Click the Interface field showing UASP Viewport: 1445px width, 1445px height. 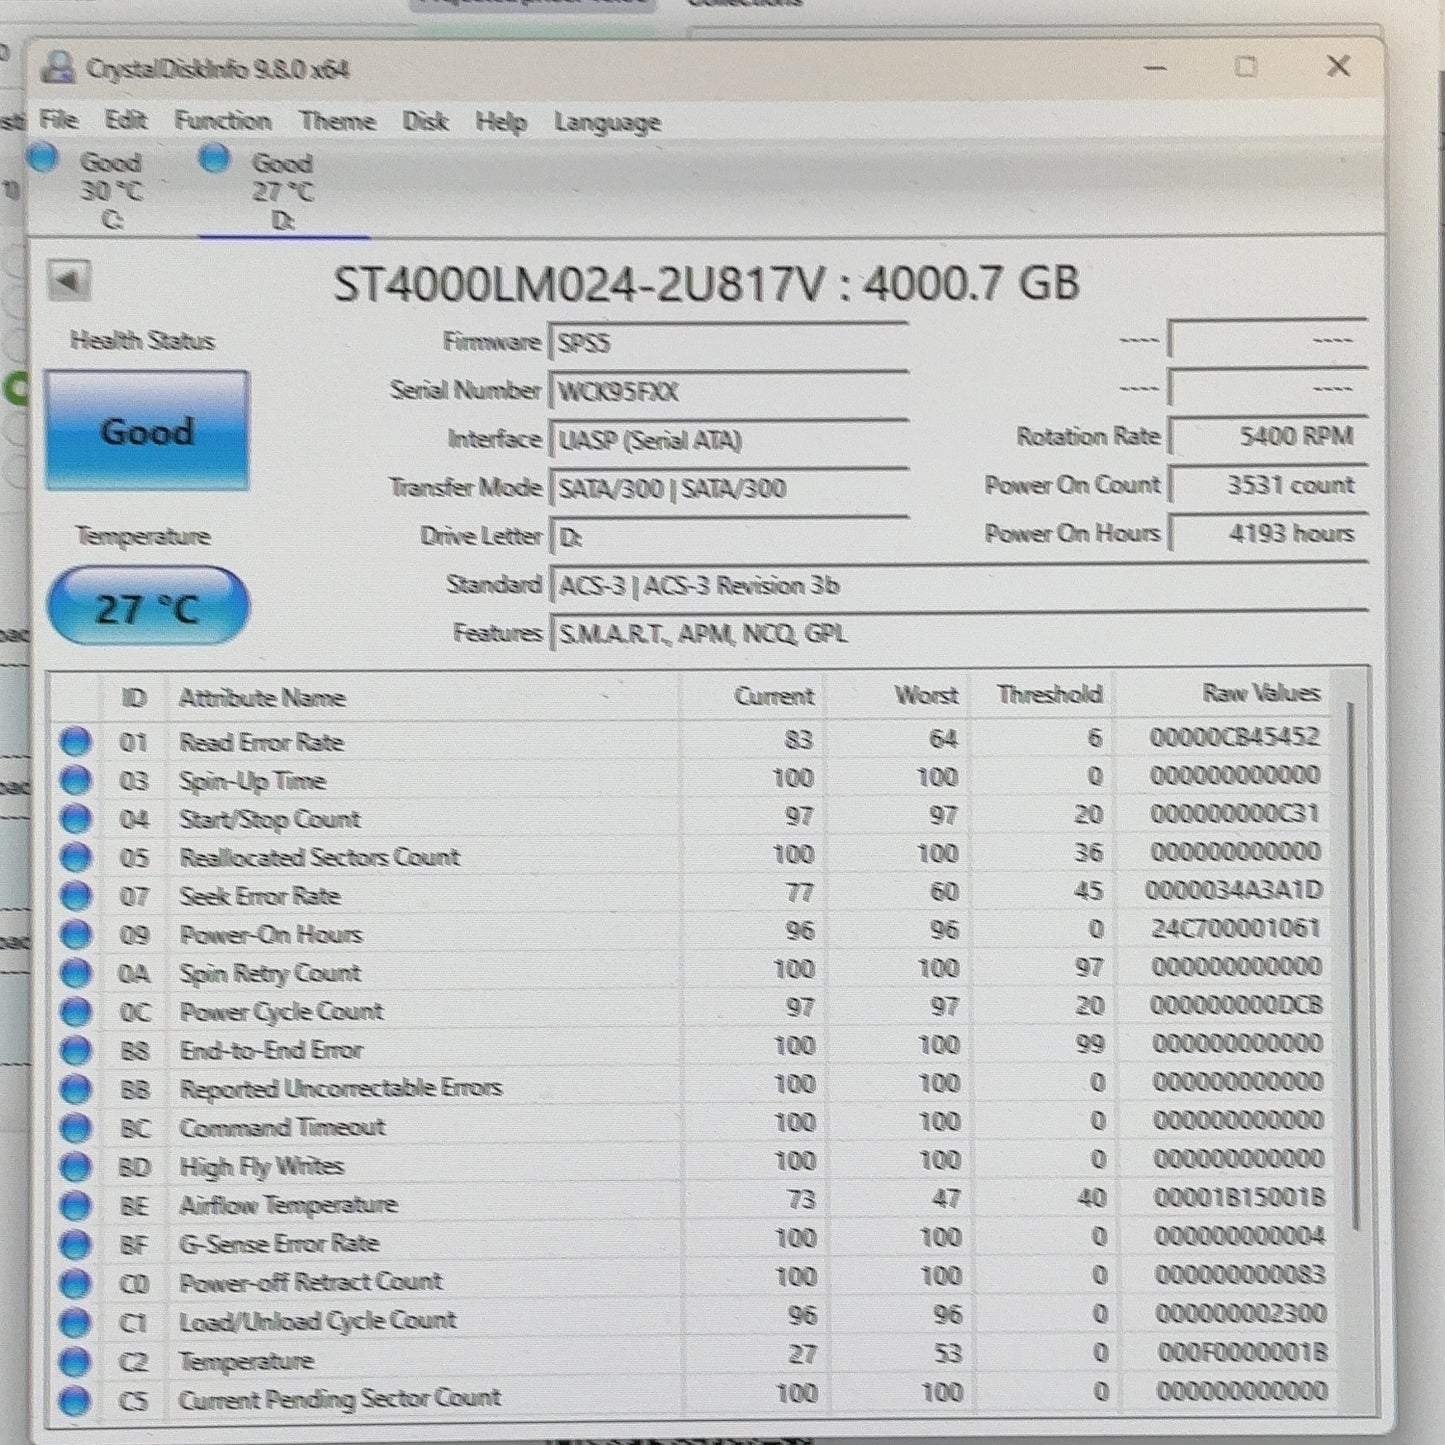click(728, 439)
